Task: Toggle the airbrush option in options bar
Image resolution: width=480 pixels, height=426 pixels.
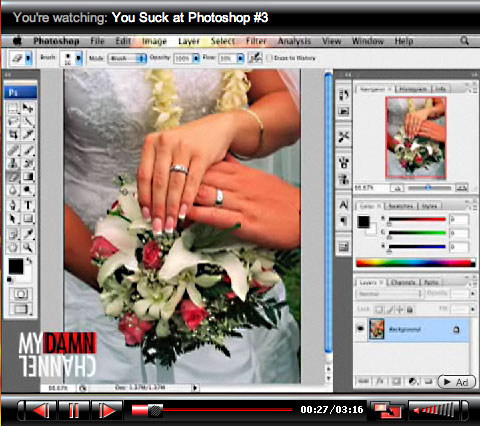Action: coord(255,58)
